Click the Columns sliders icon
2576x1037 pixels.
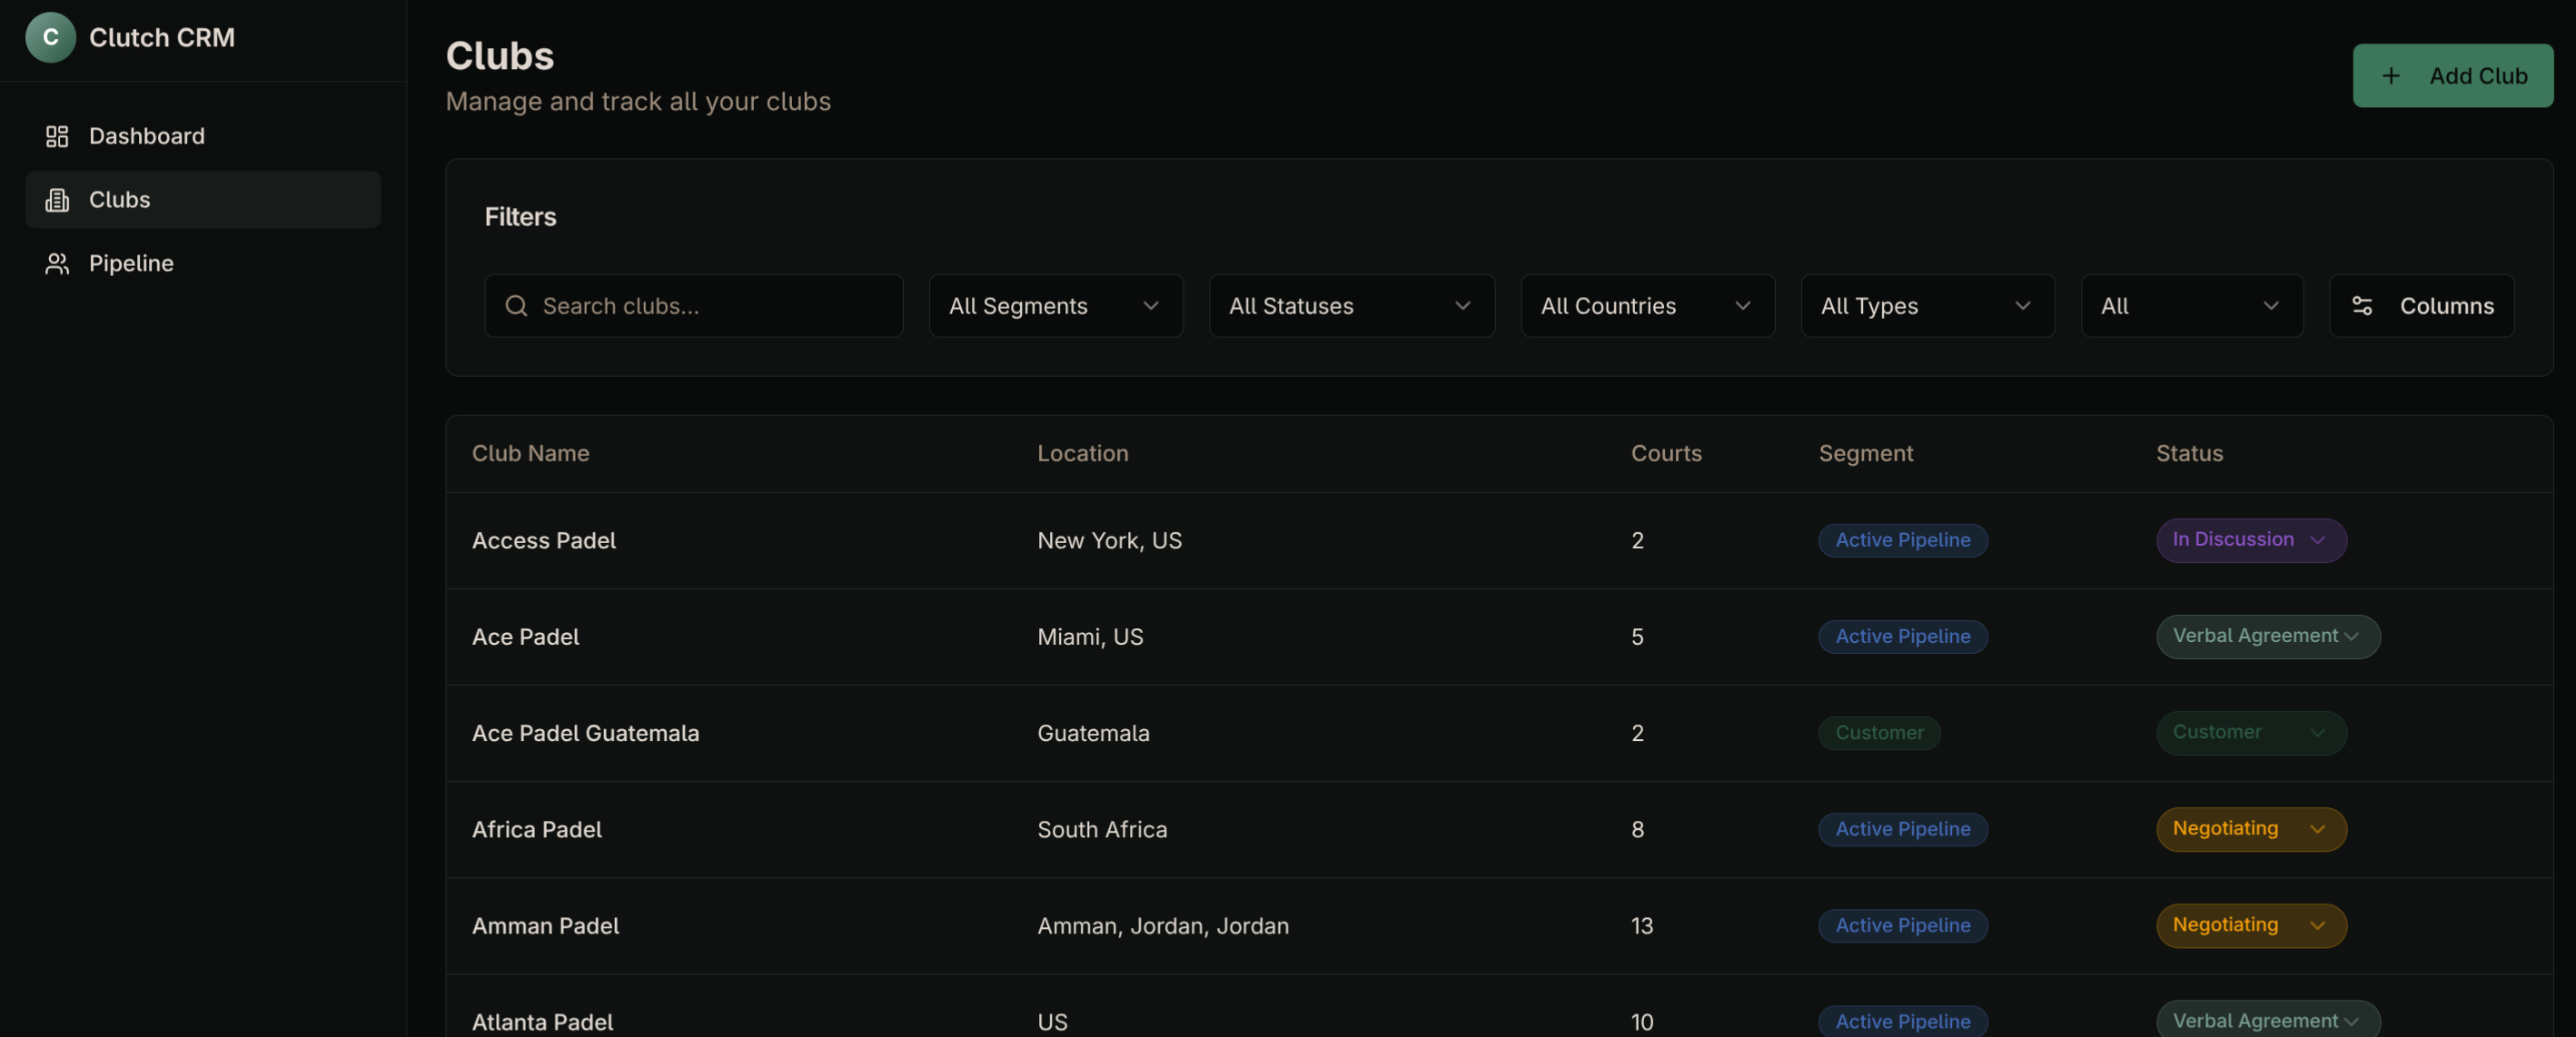tap(2361, 306)
